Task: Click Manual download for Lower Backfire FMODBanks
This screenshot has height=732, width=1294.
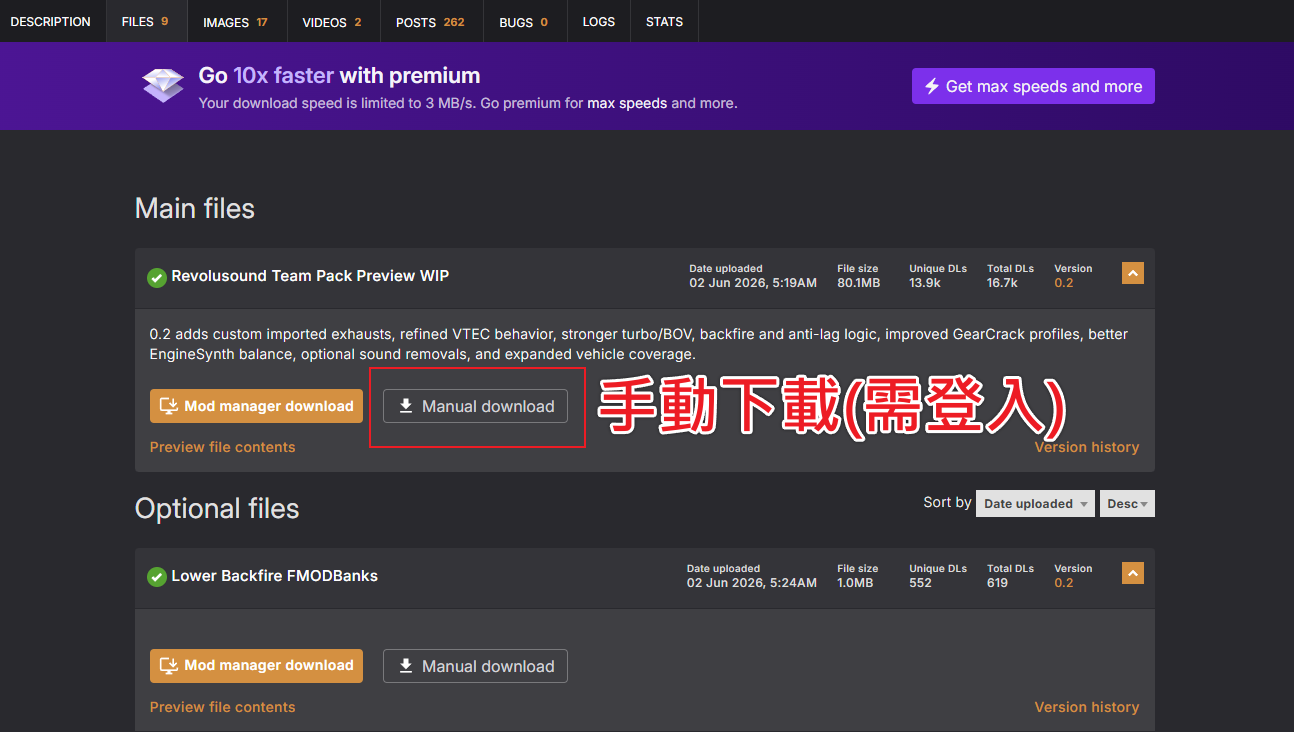Action: pyautogui.click(x=475, y=666)
